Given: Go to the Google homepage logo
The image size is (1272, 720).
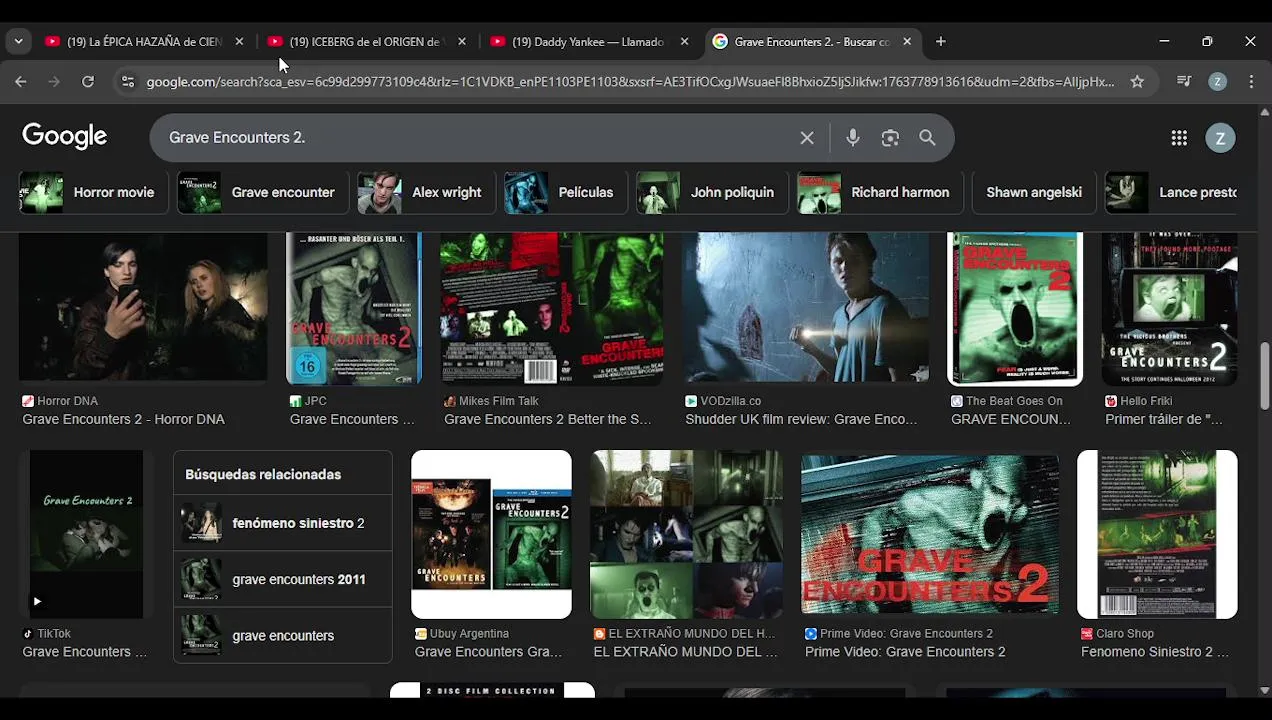Looking at the screenshot, I should tap(65, 137).
